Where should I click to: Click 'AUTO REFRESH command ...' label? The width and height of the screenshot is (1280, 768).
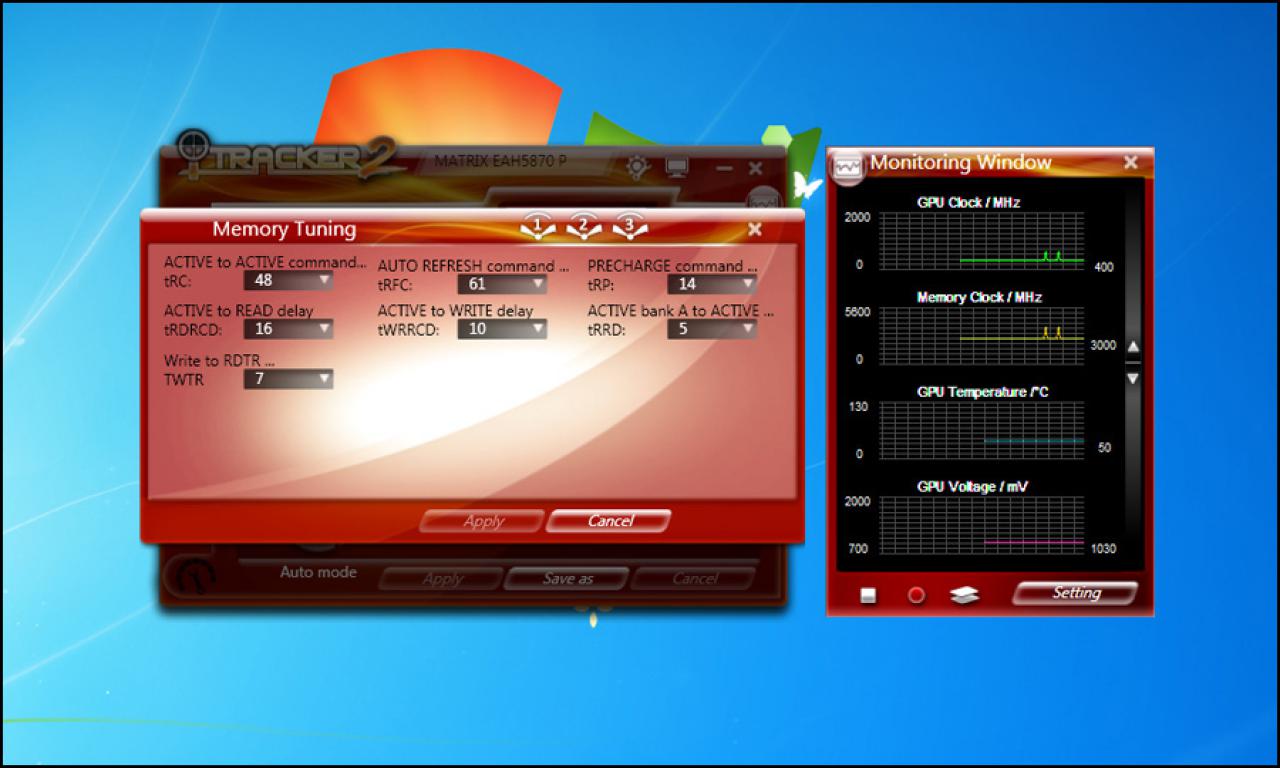tap(473, 266)
